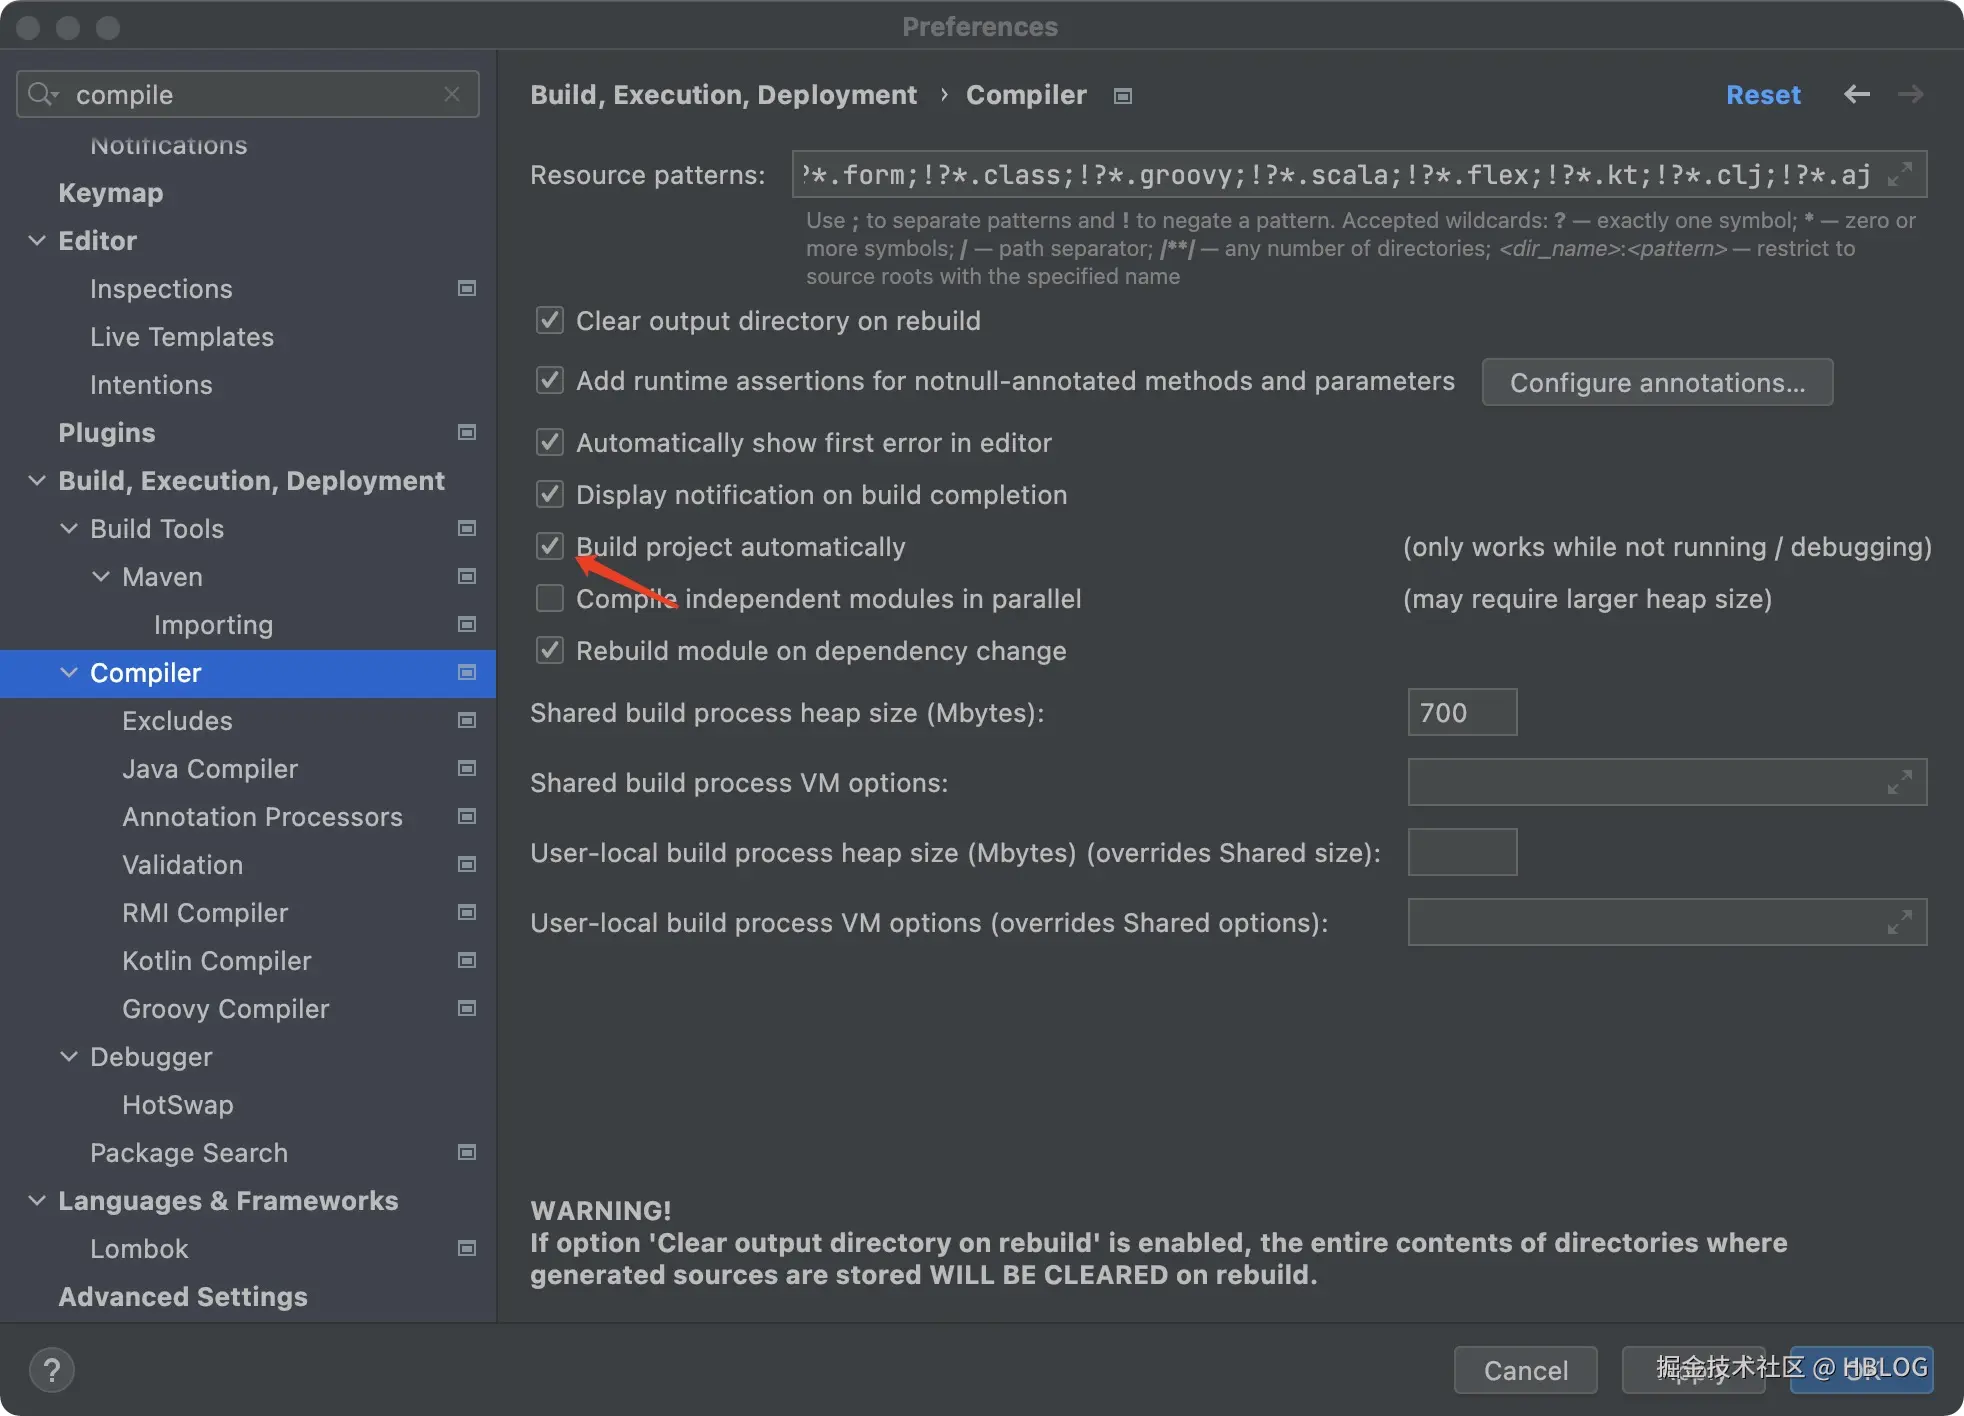Expand the Resource patterns field
Image resolution: width=1964 pixels, height=1416 pixels.
tap(1899, 174)
